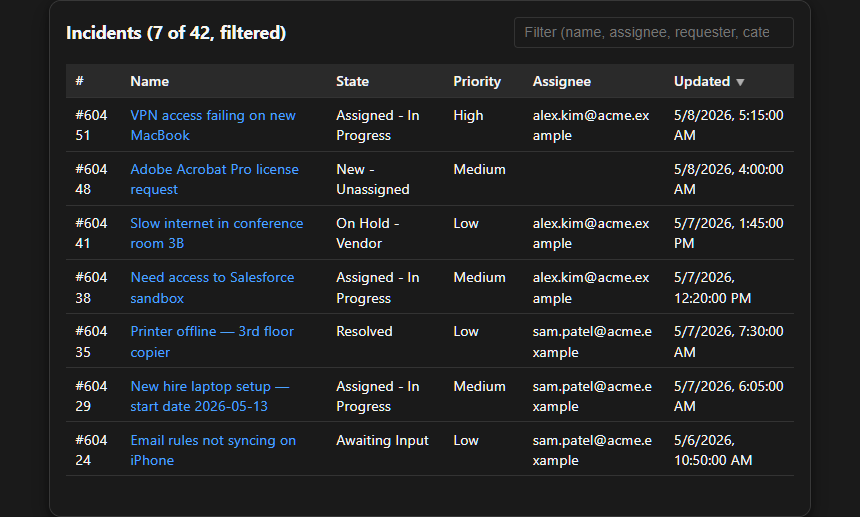Open VPN access failing on new MacBook
This screenshot has width=860, height=517.
(x=213, y=125)
